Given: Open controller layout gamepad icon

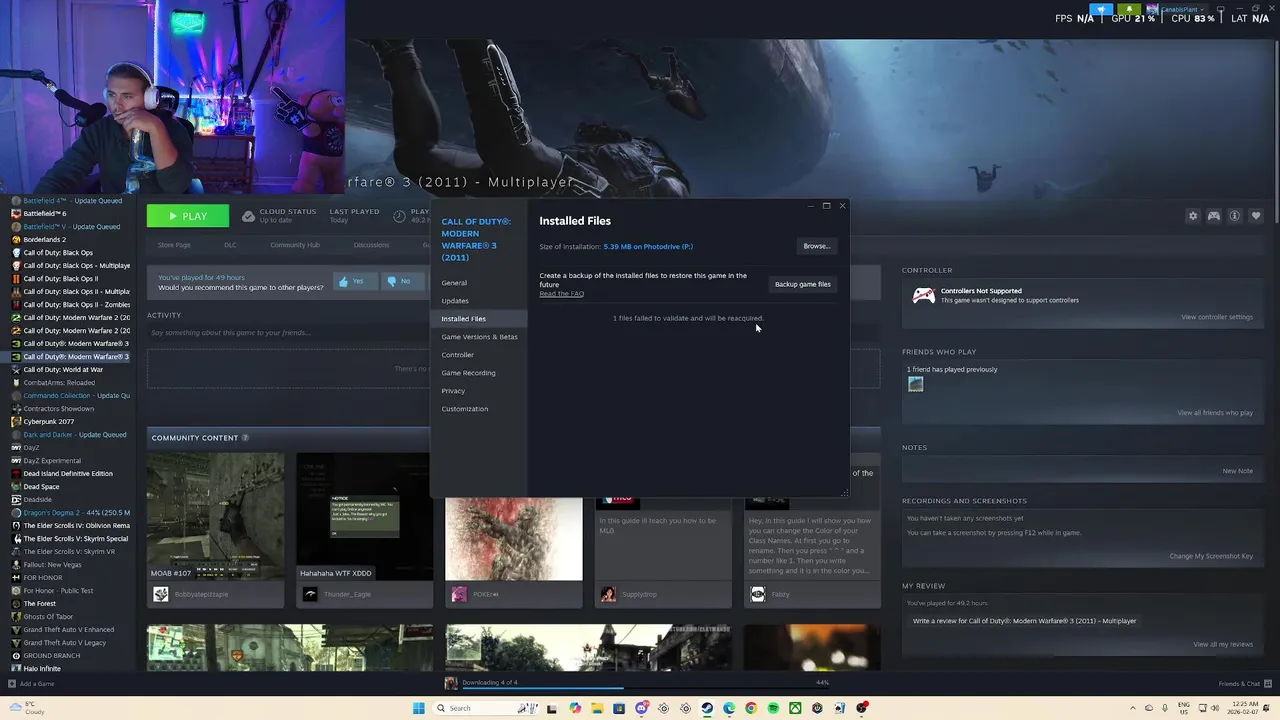Looking at the screenshot, I should coord(1214,216).
